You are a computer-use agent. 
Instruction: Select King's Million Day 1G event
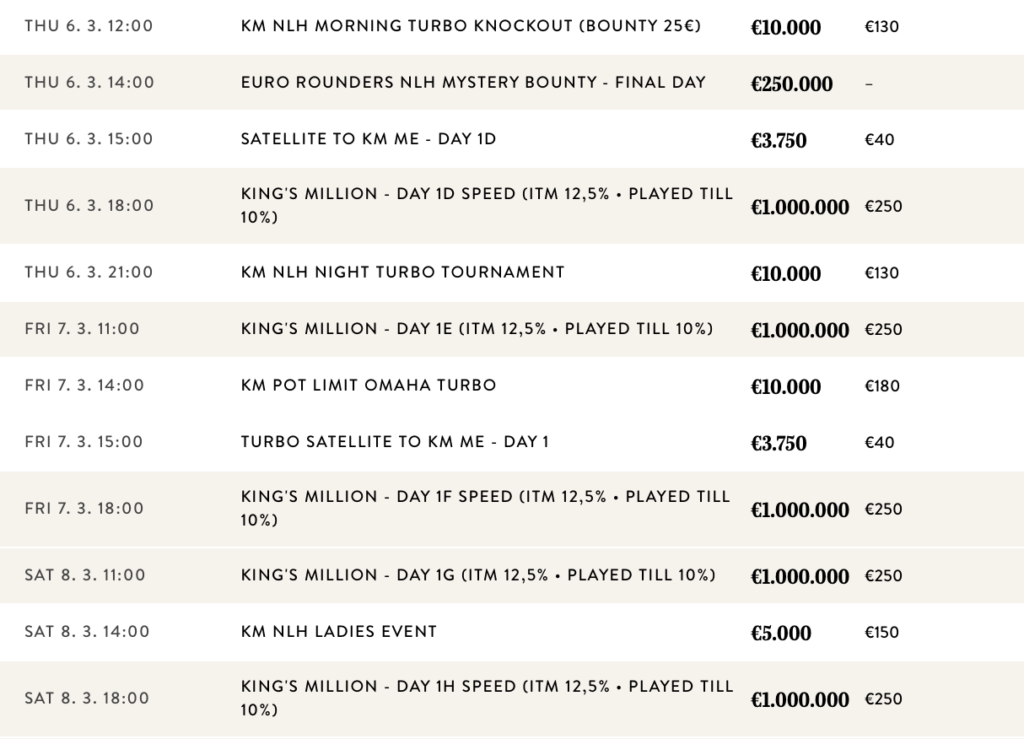click(478, 575)
